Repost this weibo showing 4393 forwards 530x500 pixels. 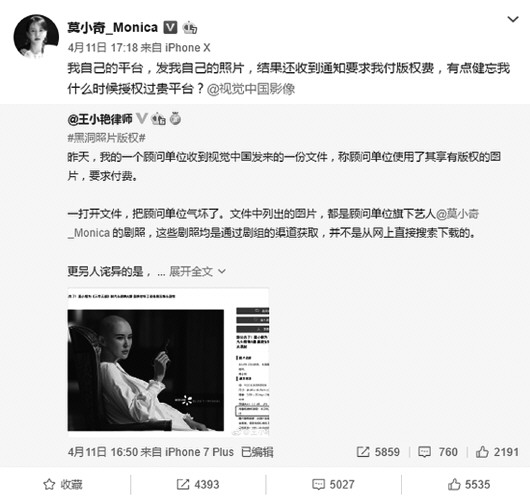pos(198,484)
